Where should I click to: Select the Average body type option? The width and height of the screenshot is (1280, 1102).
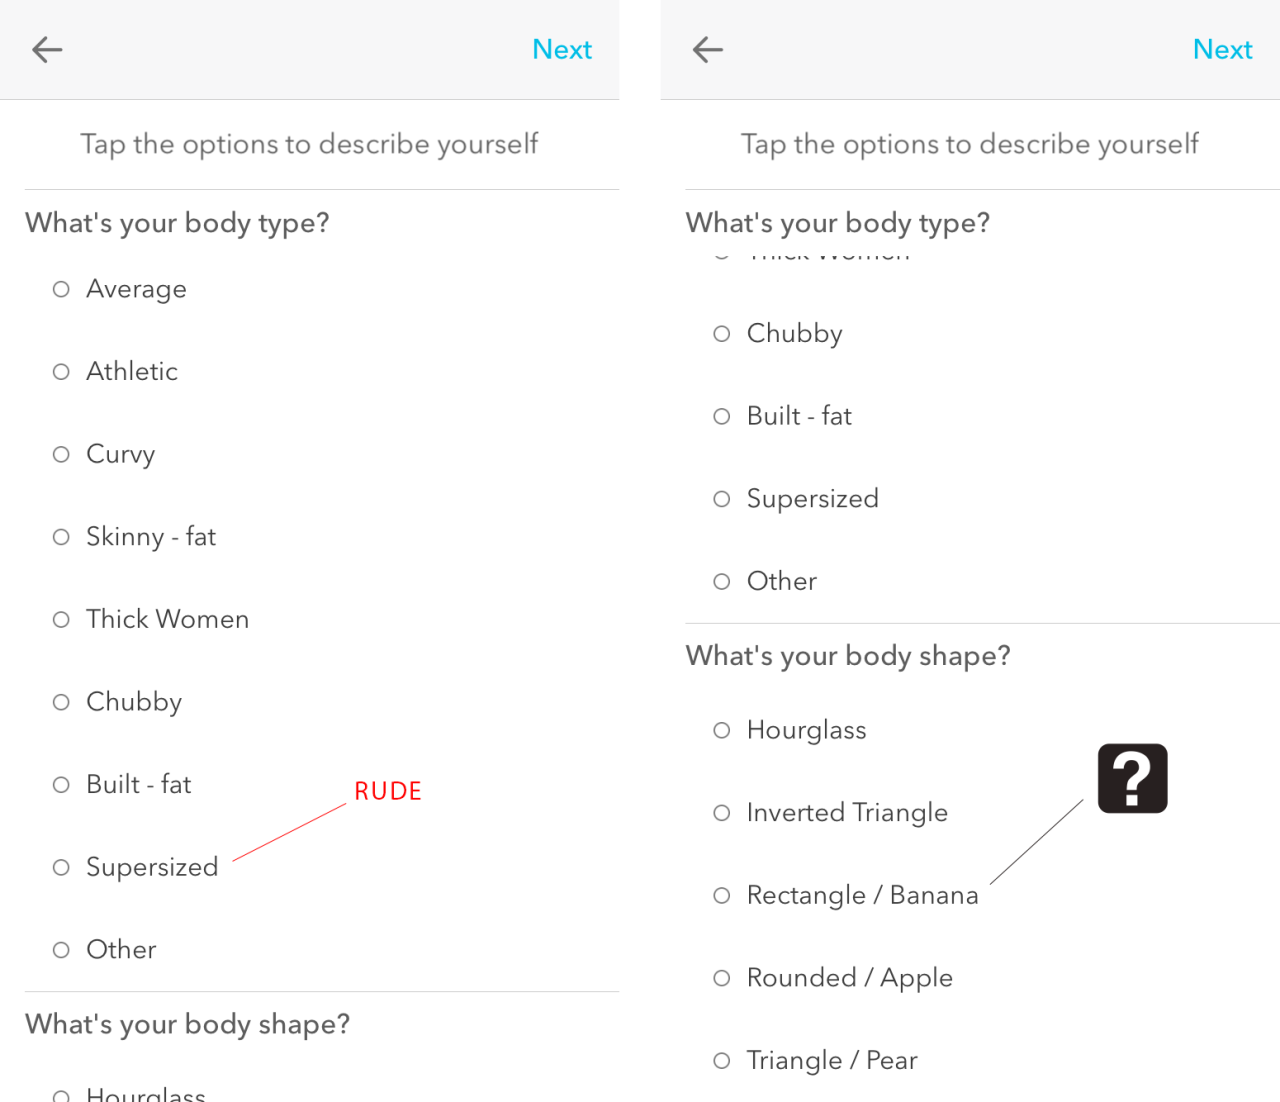click(x=62, y=289)
